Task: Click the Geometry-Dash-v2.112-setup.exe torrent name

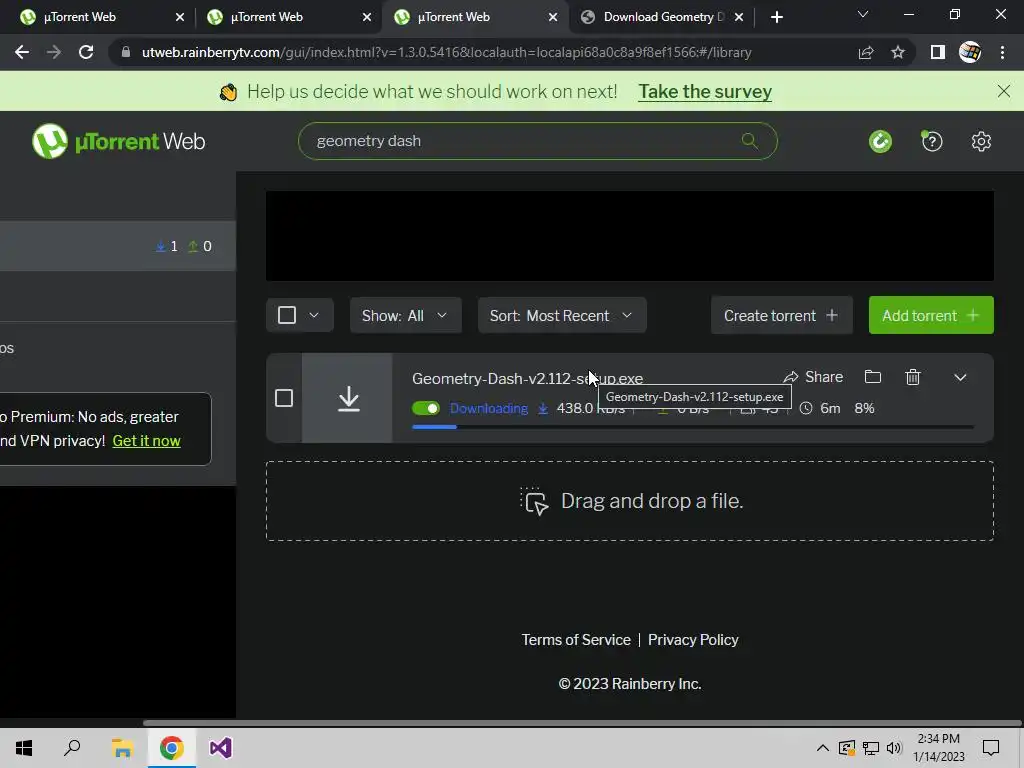Action: [527, 379]
